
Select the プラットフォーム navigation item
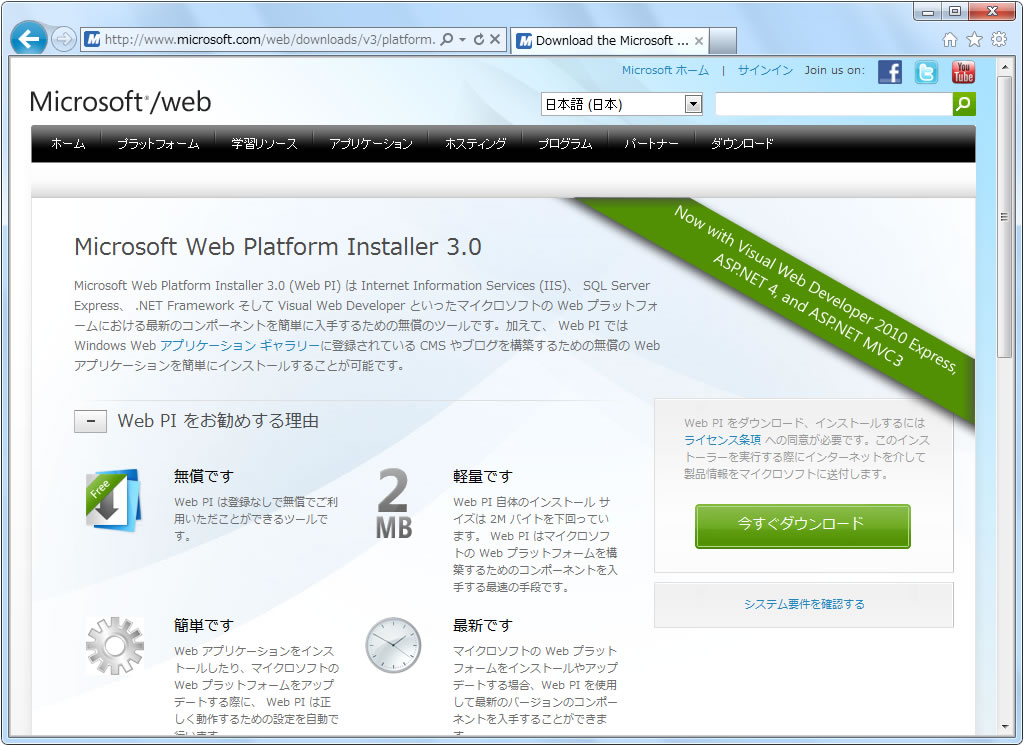(x=158, y=144)
